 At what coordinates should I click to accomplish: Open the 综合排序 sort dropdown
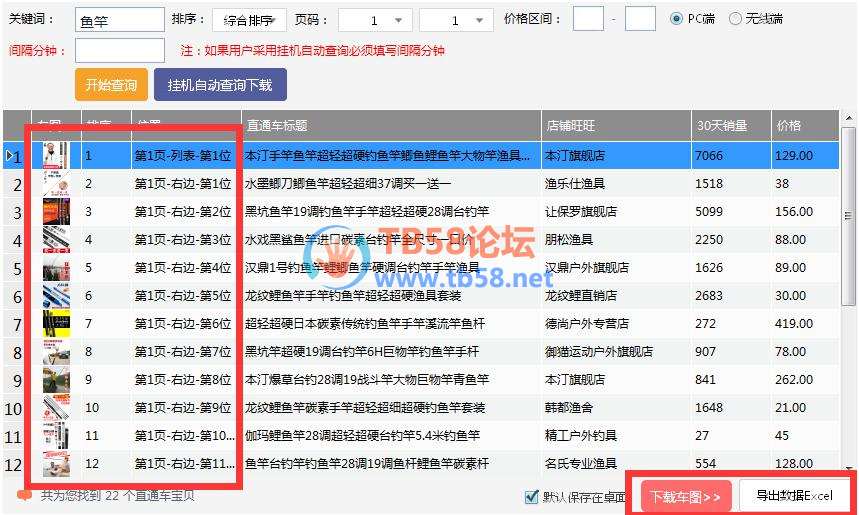[249, 20]
